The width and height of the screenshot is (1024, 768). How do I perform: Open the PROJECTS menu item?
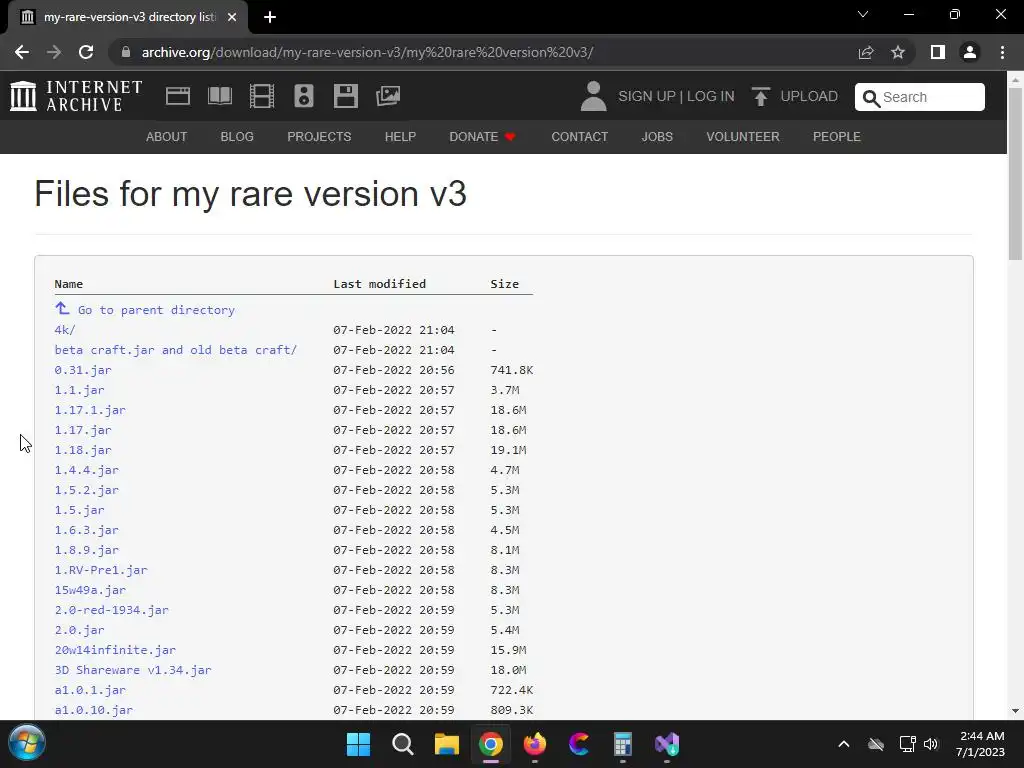[x=319, y=136]
